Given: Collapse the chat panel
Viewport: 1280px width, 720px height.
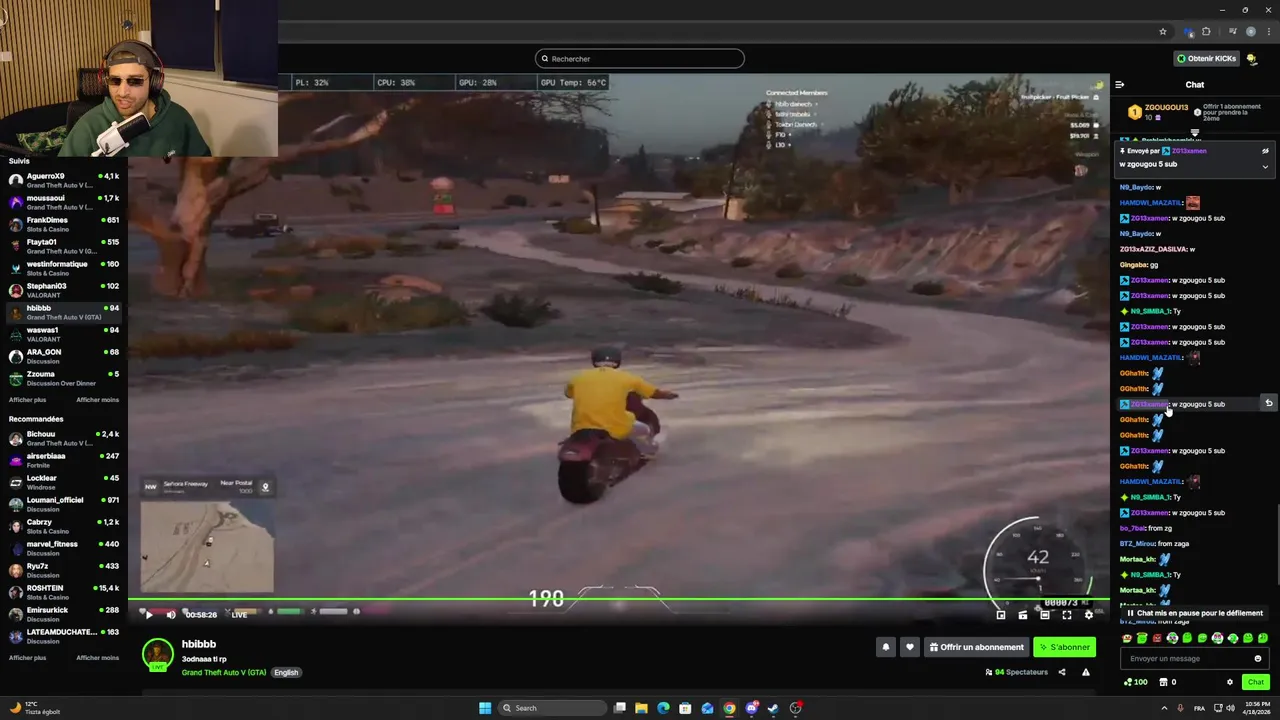Looking at the screenshot, I should tap(1120, 85).
